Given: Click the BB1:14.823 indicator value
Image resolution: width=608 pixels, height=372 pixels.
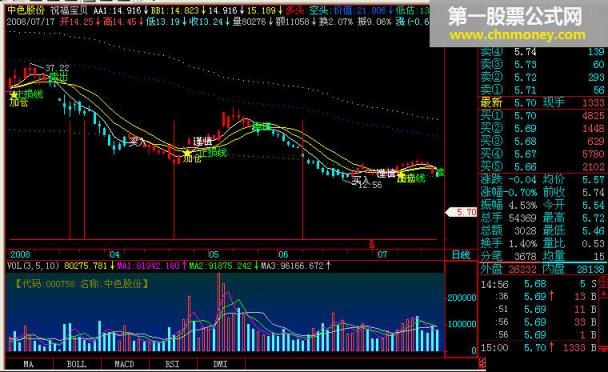Looking at the screenshot, I should pos(178,10).
